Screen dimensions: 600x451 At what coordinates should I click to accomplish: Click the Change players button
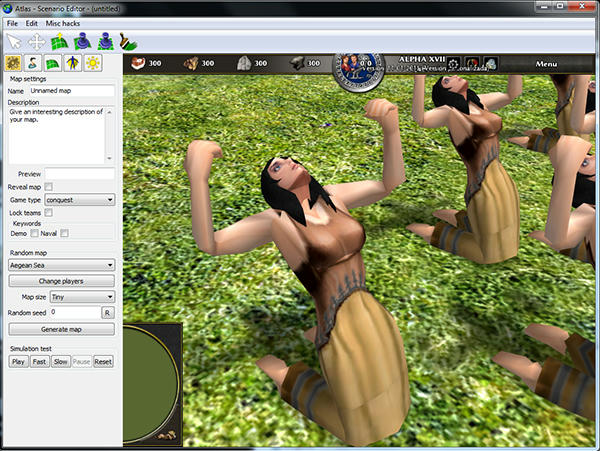61,281
